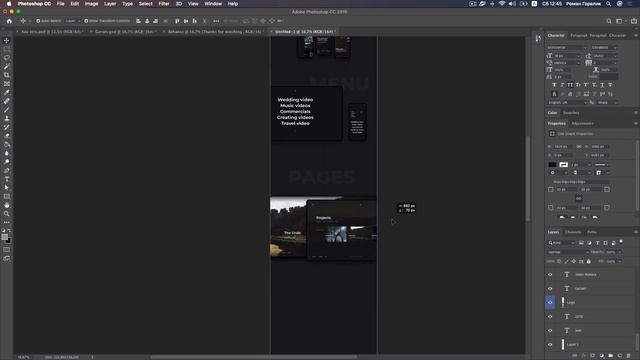Open the font size dropdown
This screenshot has width=640, height=360.
point(567,56)
